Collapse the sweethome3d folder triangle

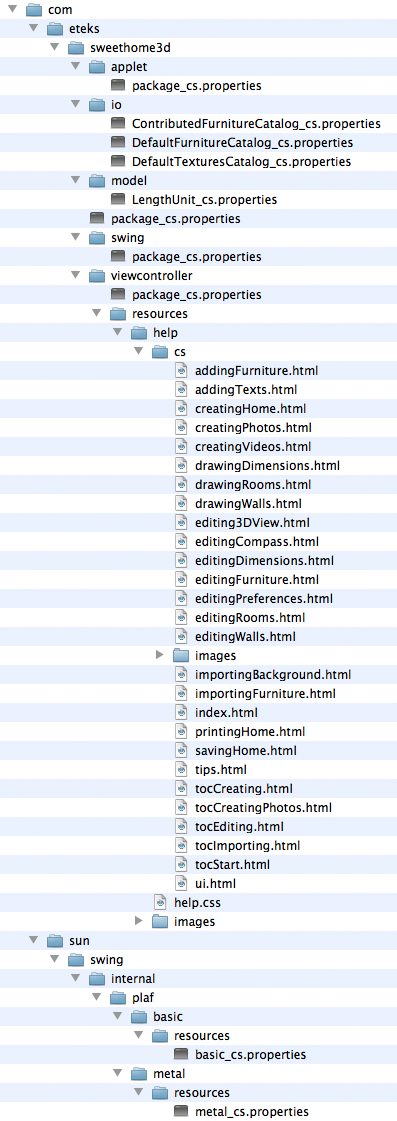click(54, 48)
